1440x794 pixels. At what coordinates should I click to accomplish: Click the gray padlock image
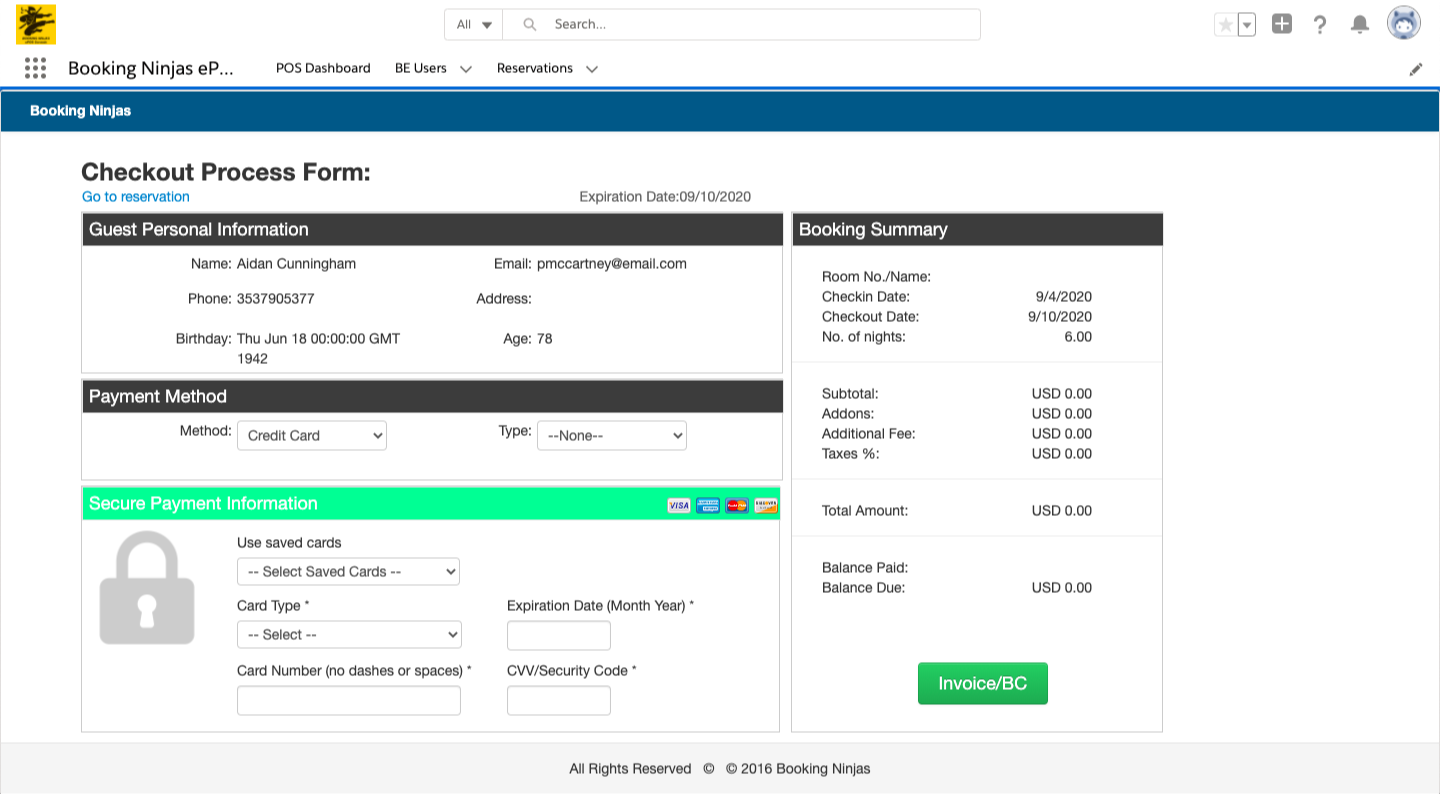point(147,587)
